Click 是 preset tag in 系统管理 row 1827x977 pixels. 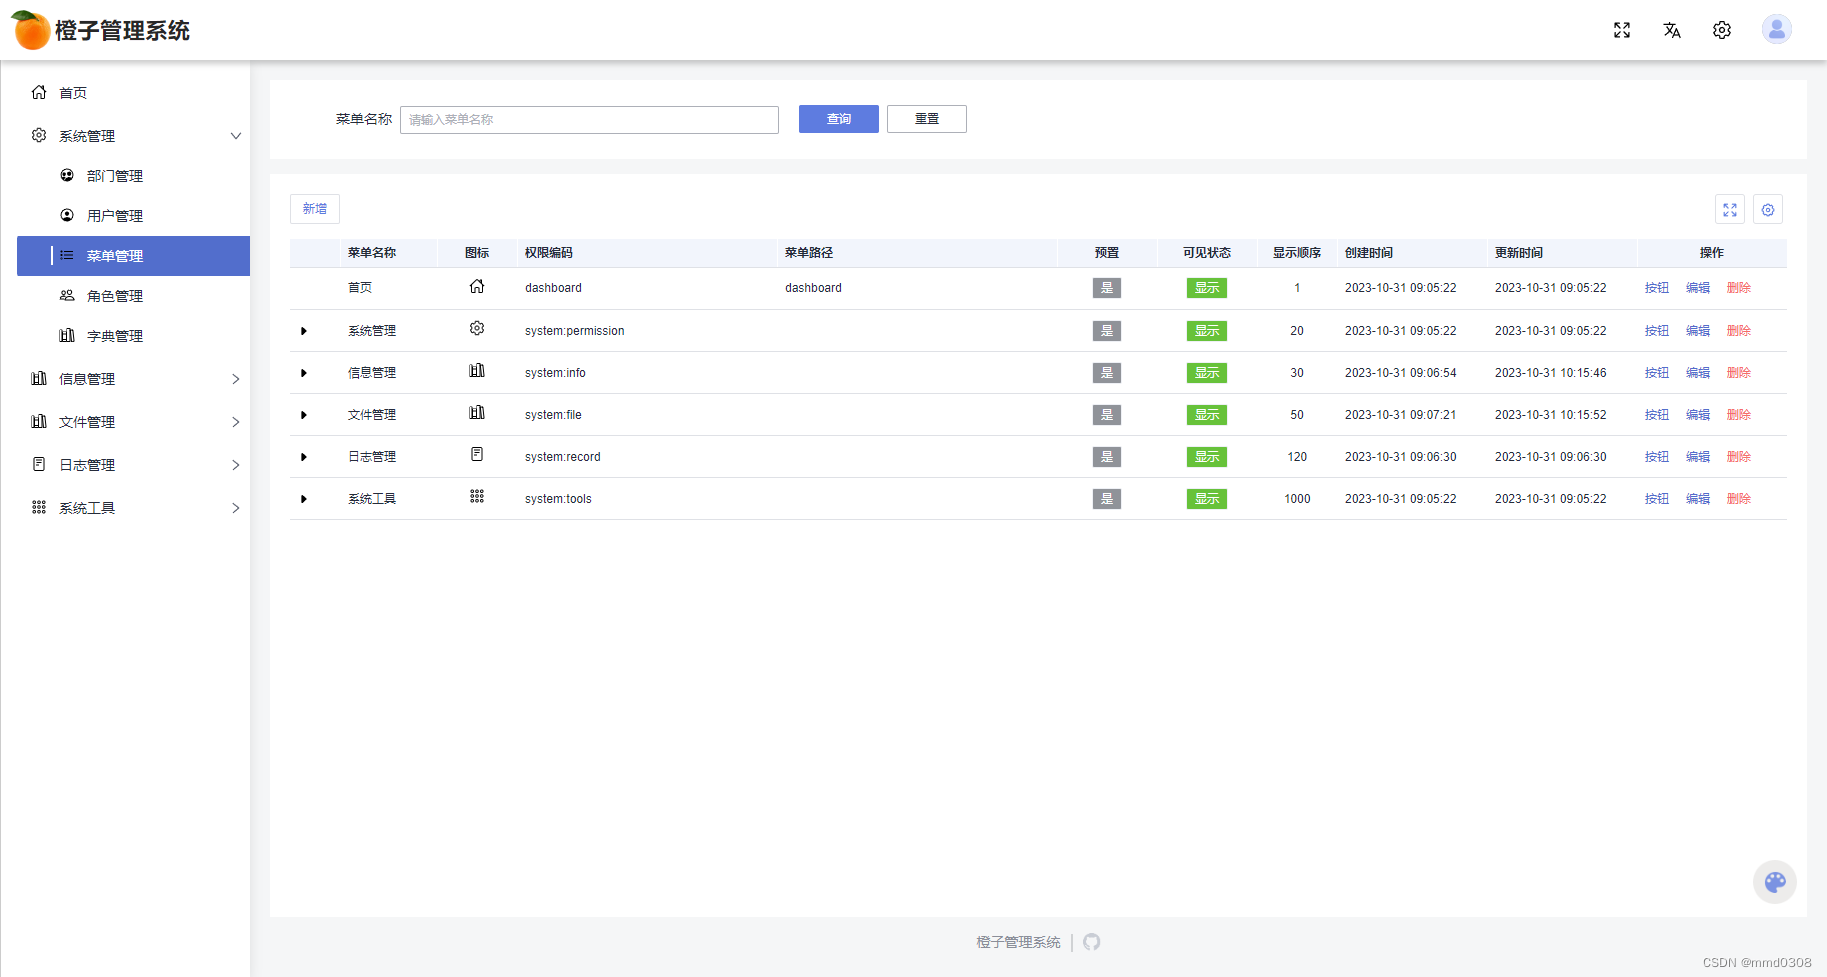point(1107,331)
